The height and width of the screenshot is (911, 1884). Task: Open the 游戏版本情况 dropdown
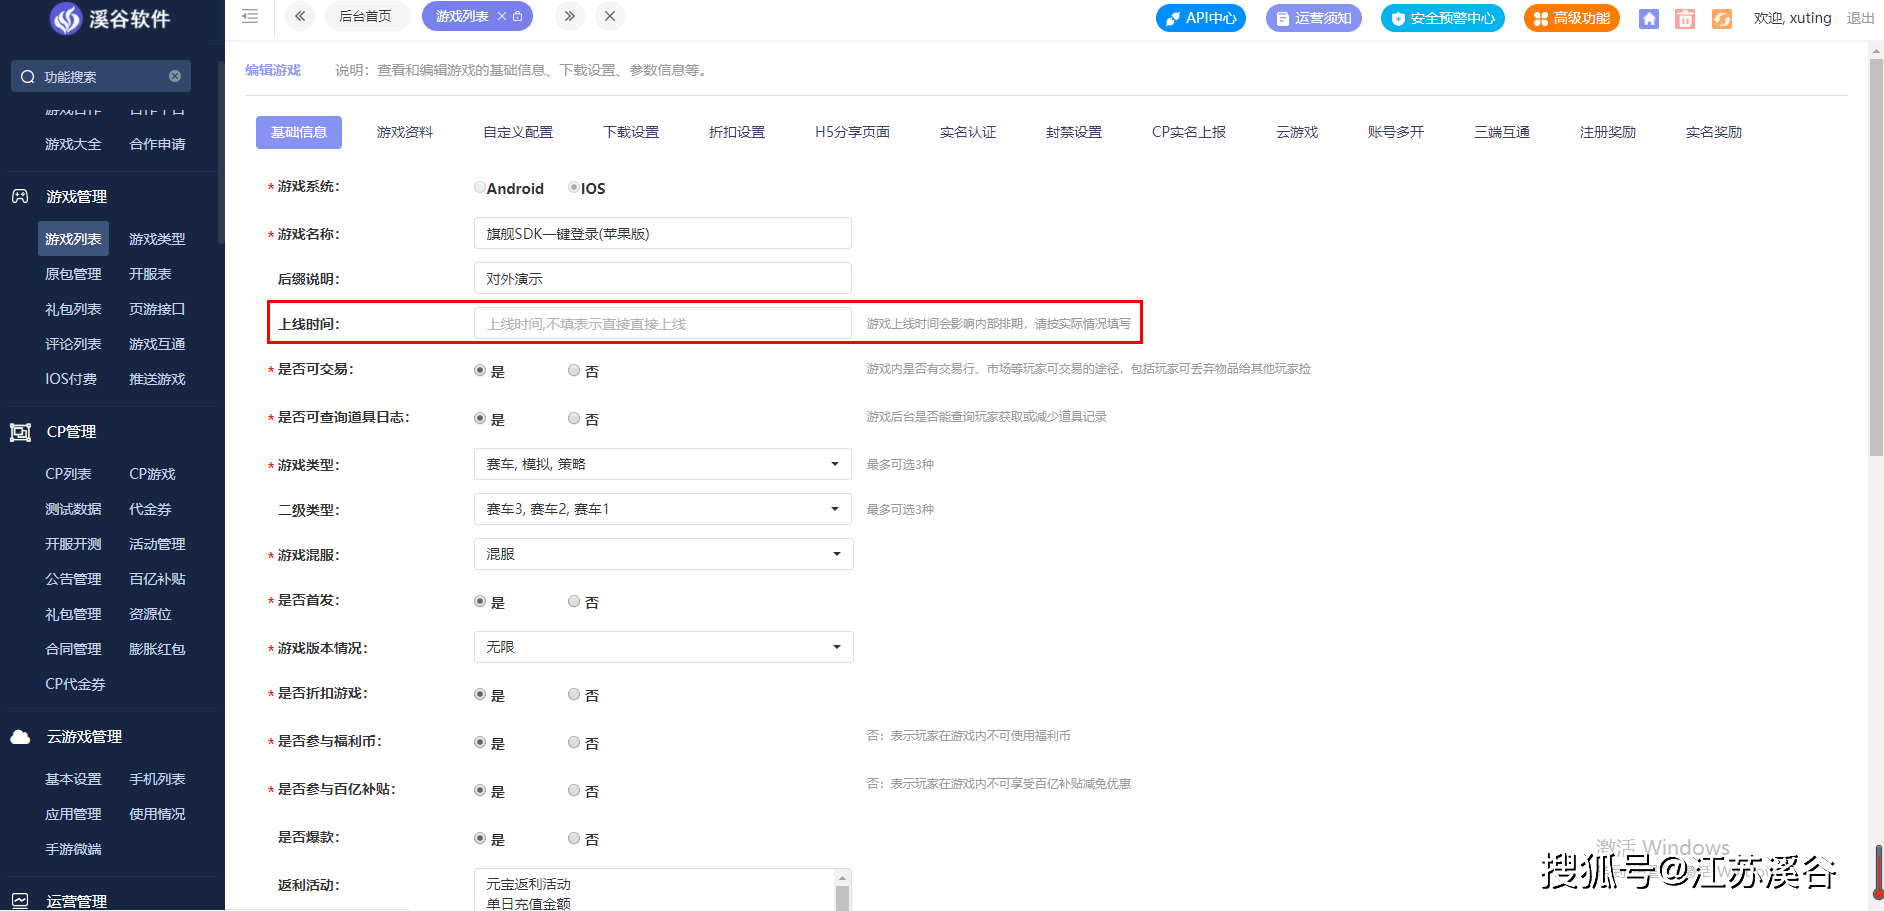[x=662, y=647]
